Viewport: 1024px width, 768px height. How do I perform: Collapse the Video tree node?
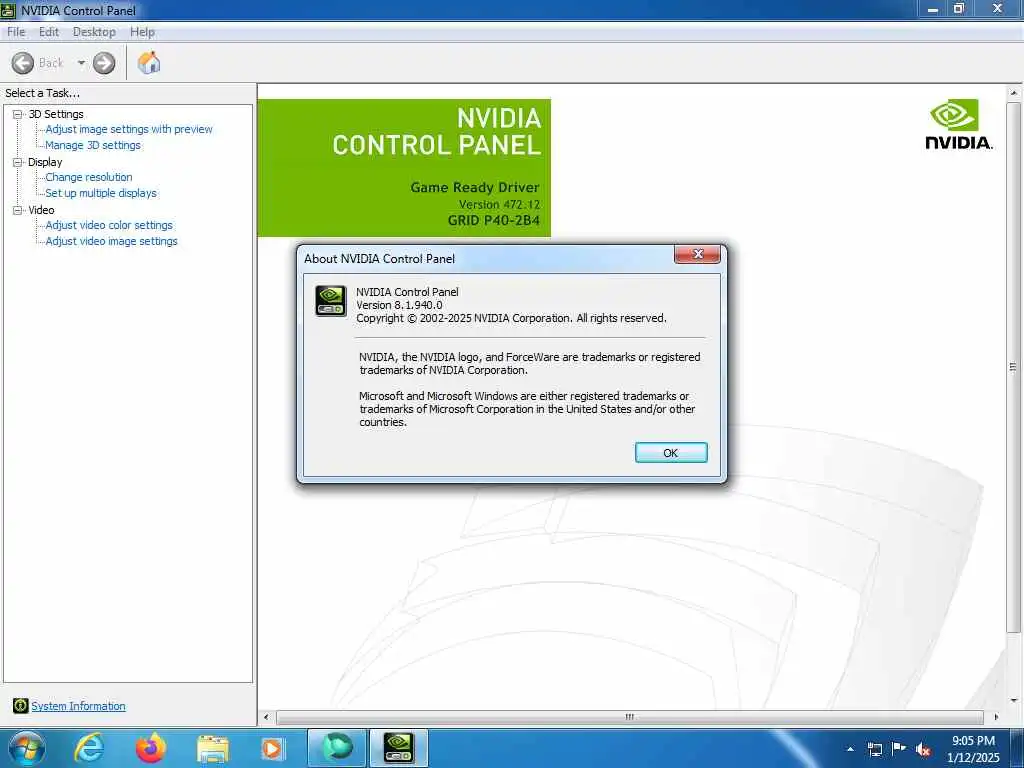coord(18,210)
